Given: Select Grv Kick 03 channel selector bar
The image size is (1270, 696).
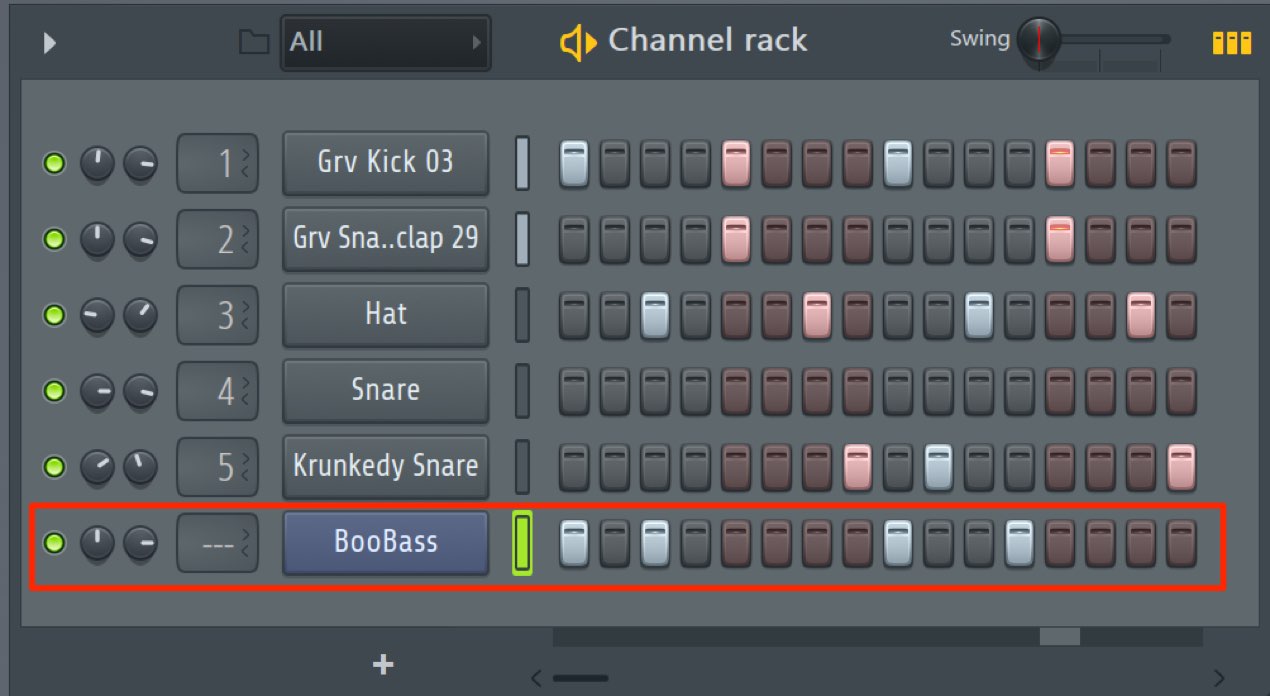Looking at the screenshot, I should tap(522, 162).
